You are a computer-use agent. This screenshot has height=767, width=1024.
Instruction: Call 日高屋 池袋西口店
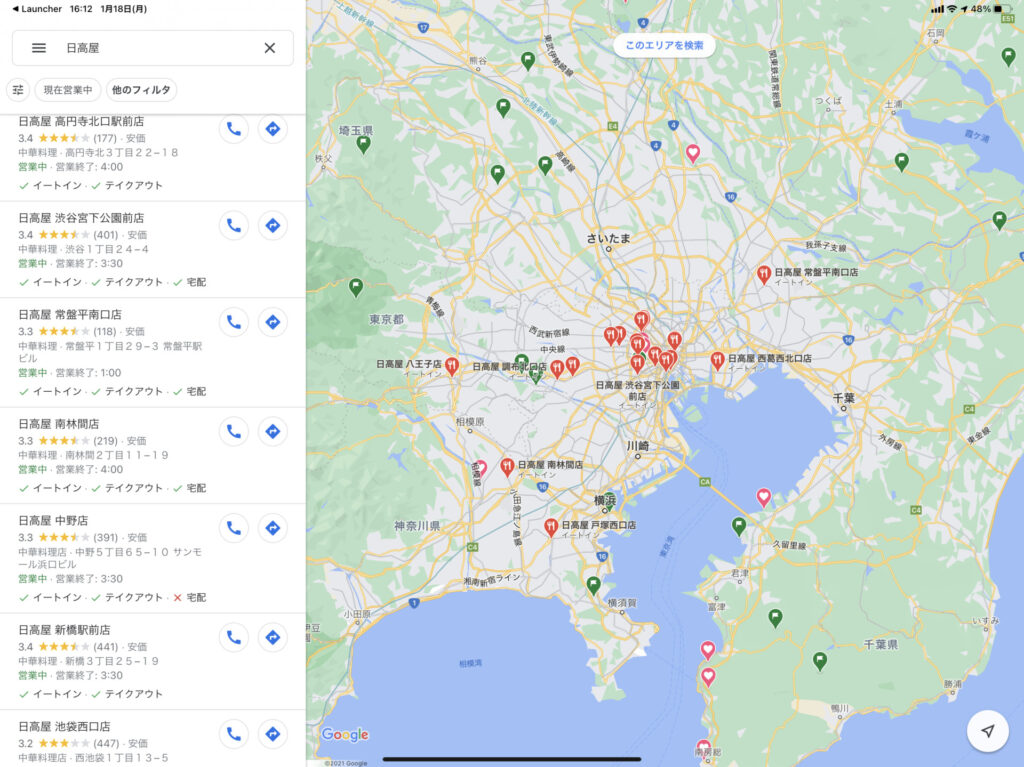click(234, 734)
